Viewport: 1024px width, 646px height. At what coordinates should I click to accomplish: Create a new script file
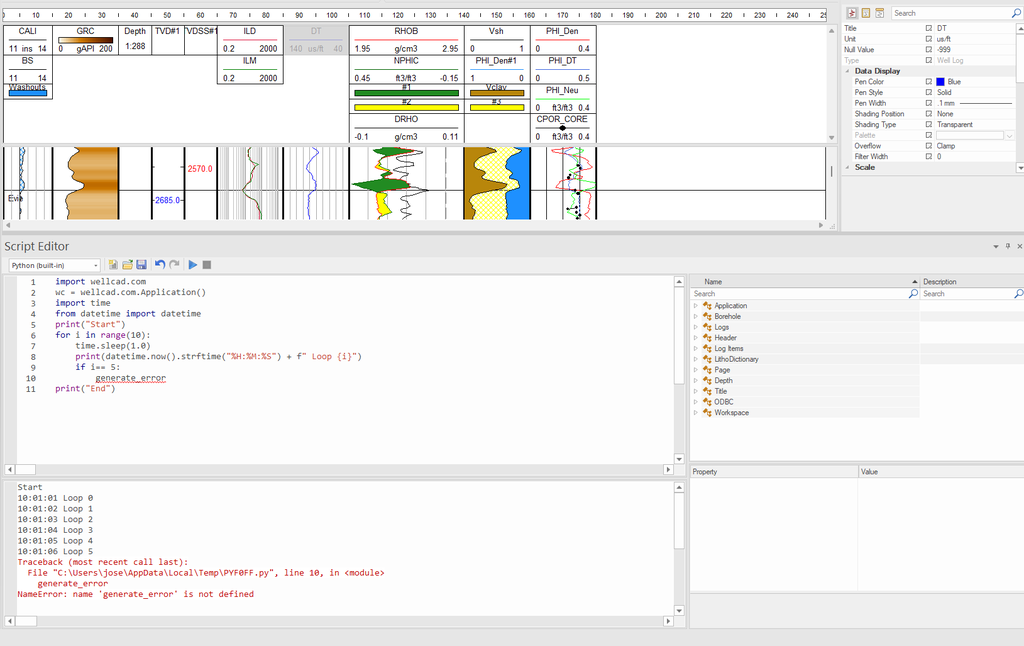click(114, 265)
